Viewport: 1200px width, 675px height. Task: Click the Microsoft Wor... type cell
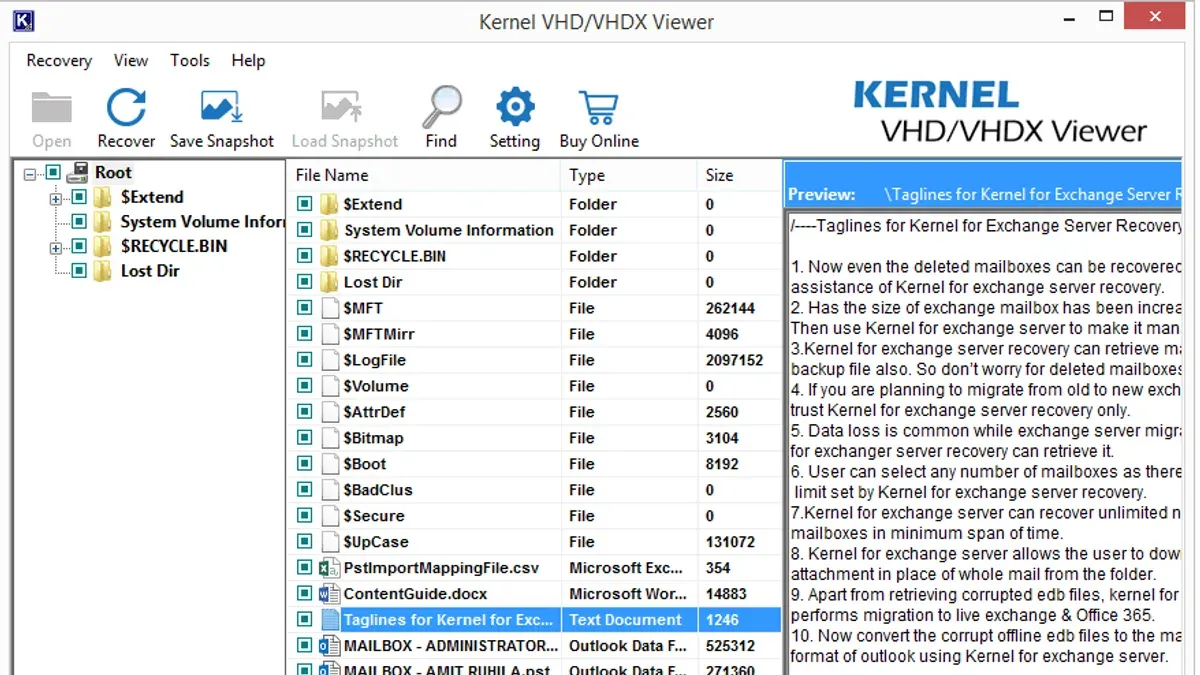[x=626, y=594]
